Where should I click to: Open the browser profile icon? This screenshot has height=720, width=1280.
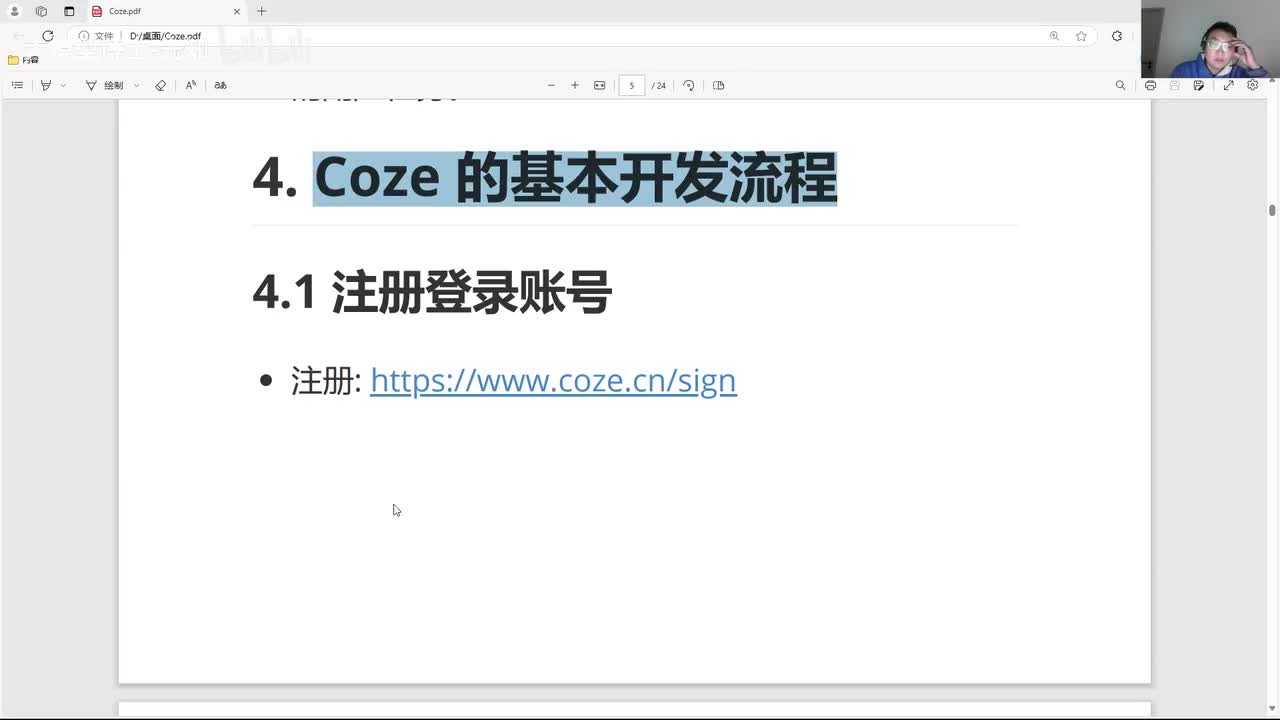point(14,11)
